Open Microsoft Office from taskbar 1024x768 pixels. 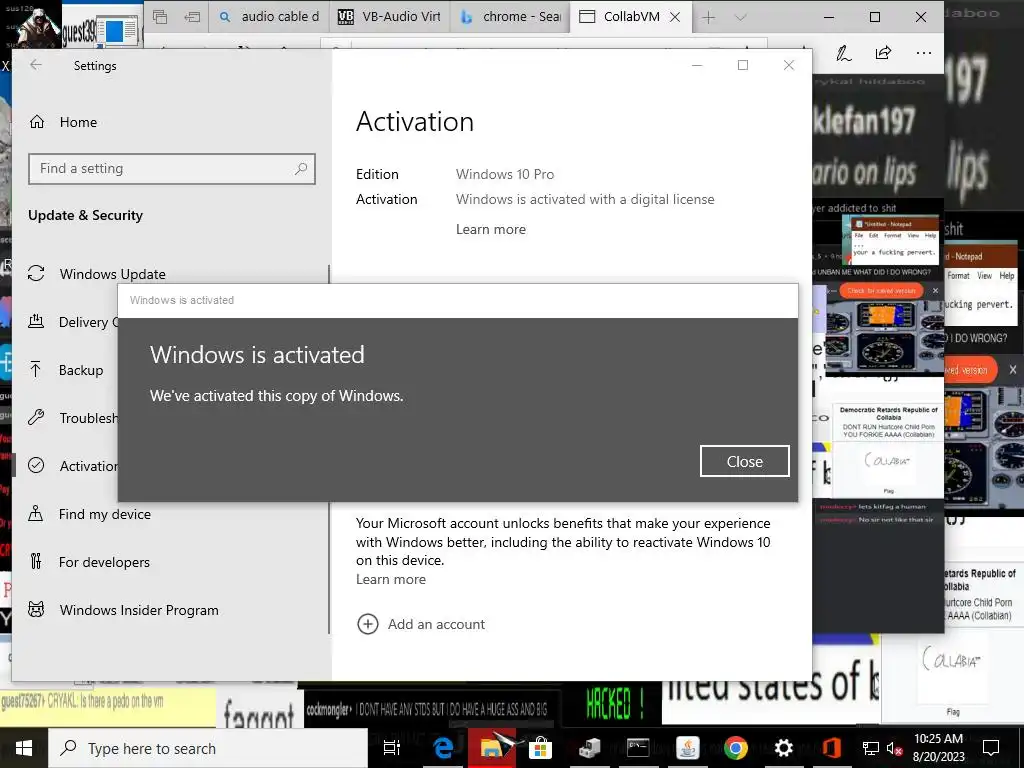point(831,748)
